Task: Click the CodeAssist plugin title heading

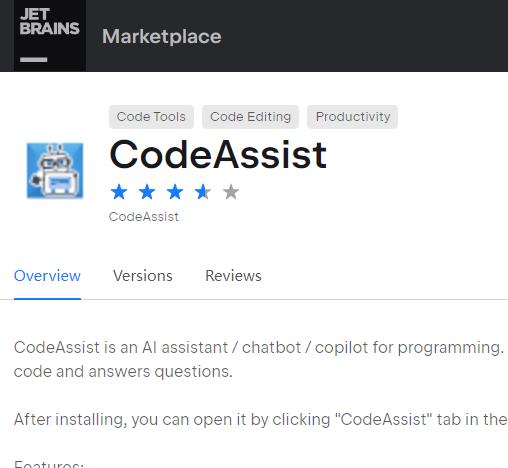Action: pos(218,155)
